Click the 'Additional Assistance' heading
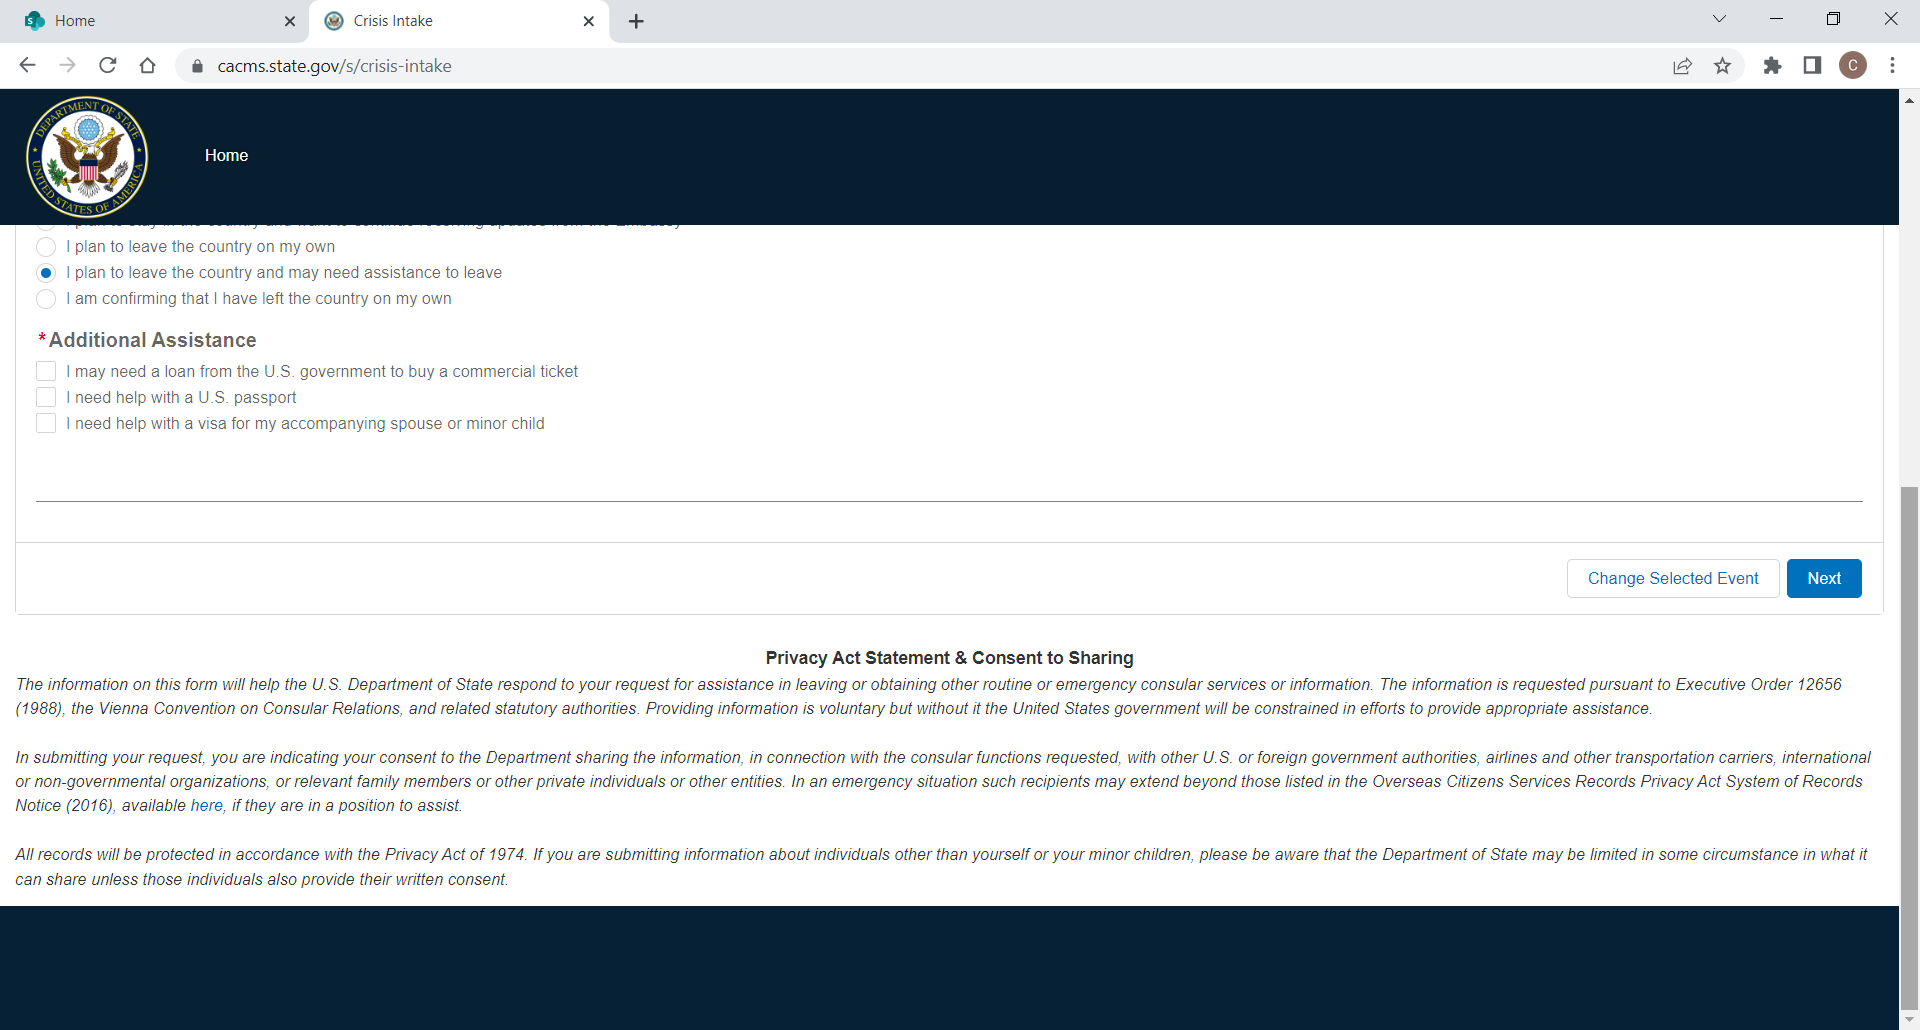The height and width of the screenshot is (1030, 1920). [x=152, y=340]
